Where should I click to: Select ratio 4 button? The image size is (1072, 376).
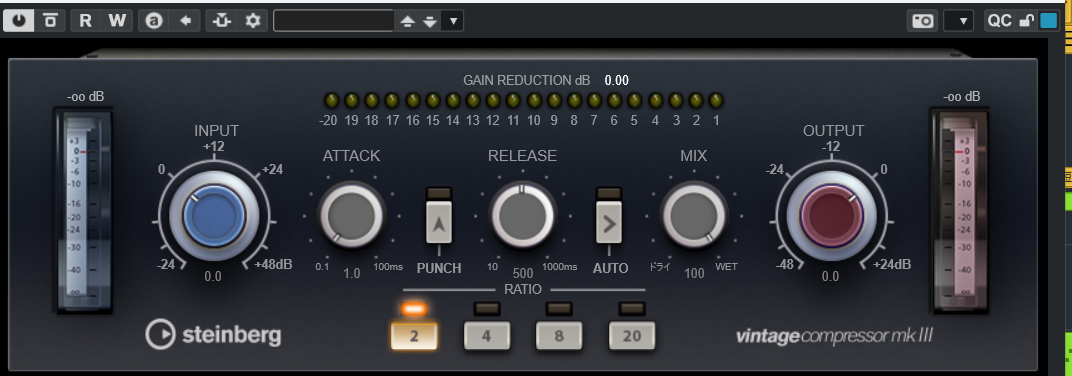pos(487,336)
